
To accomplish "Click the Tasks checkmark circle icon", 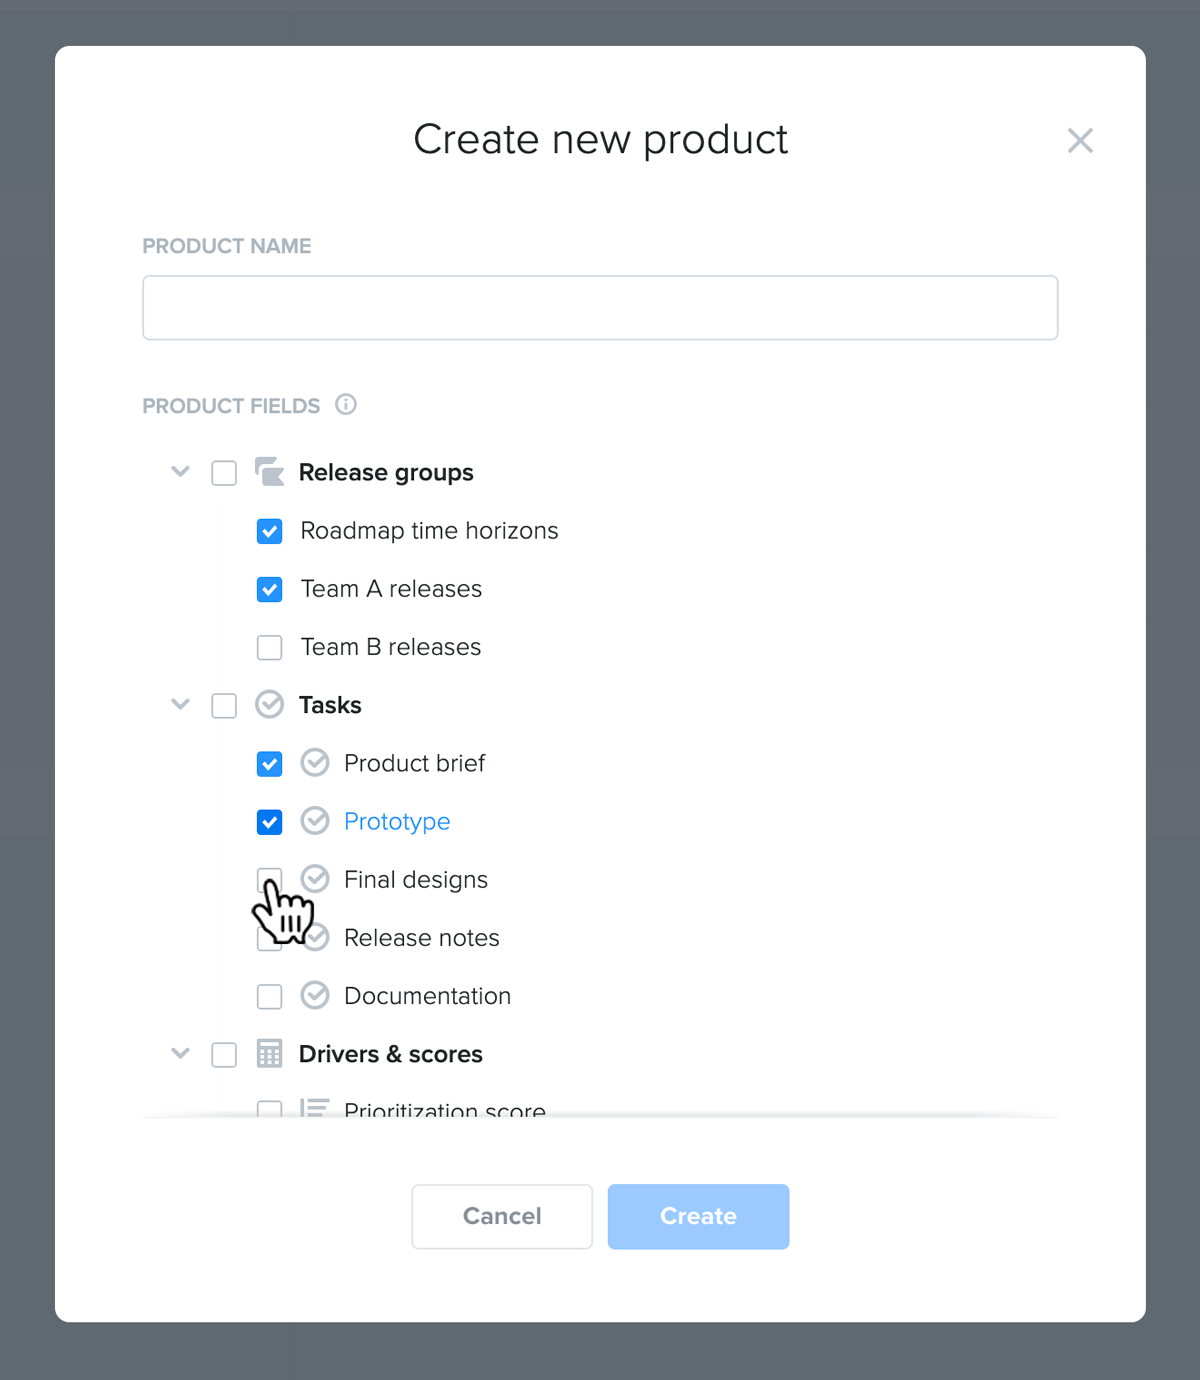I will (270, 705).
